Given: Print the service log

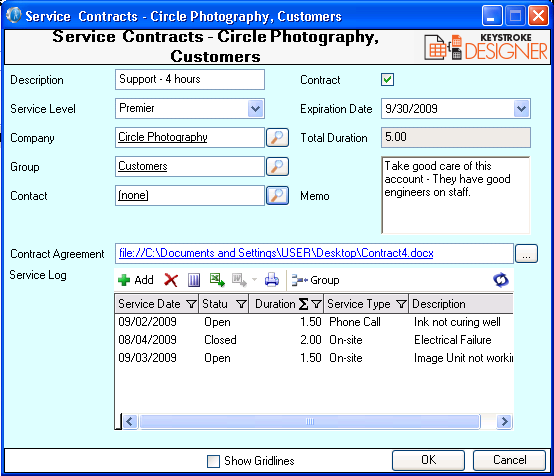Looking at the screenshot, I should 272,280.
